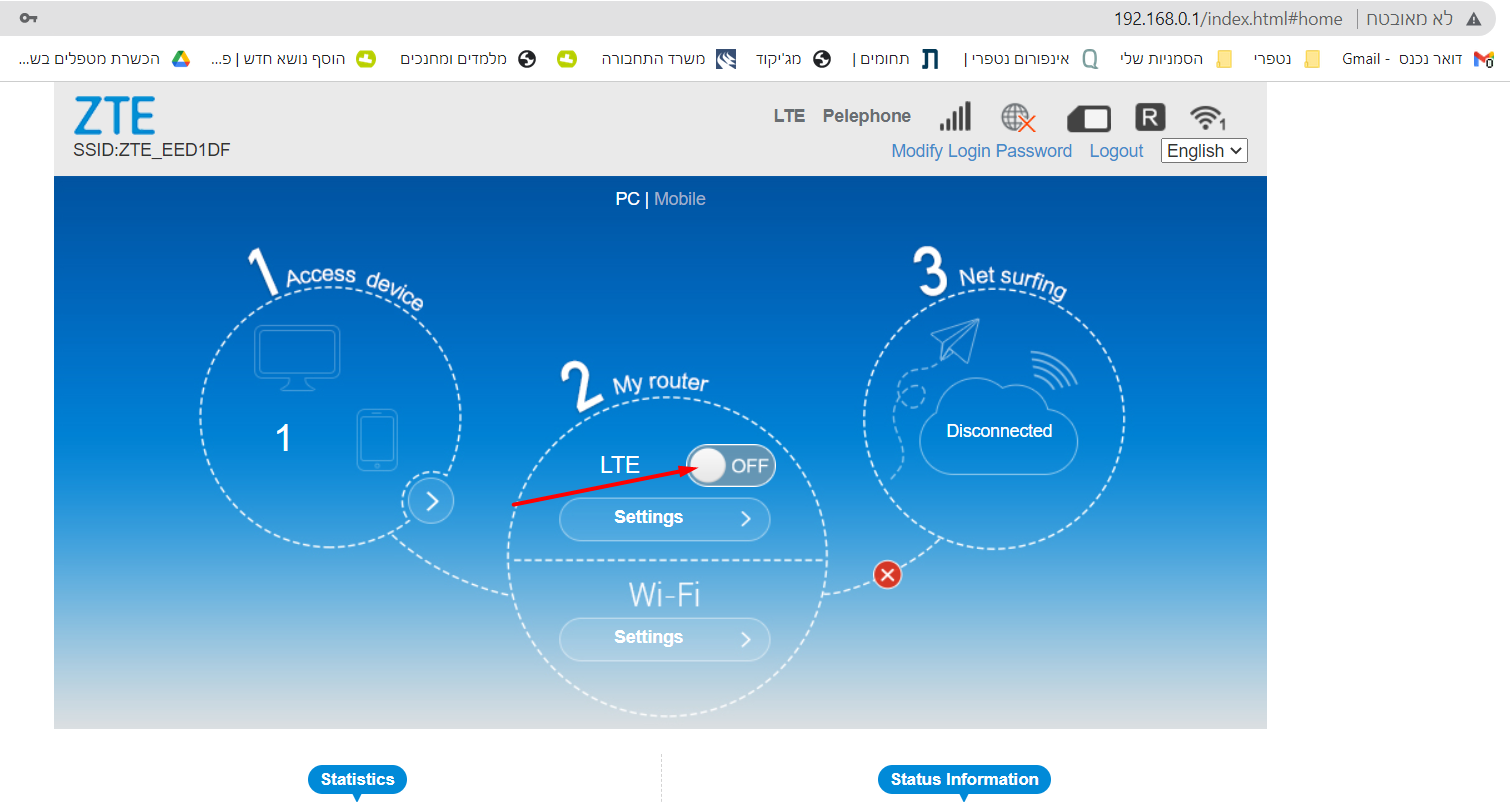The image size is (1510, 802).
Task: Click the mobile phone device icon
Action: coord(377,439)
